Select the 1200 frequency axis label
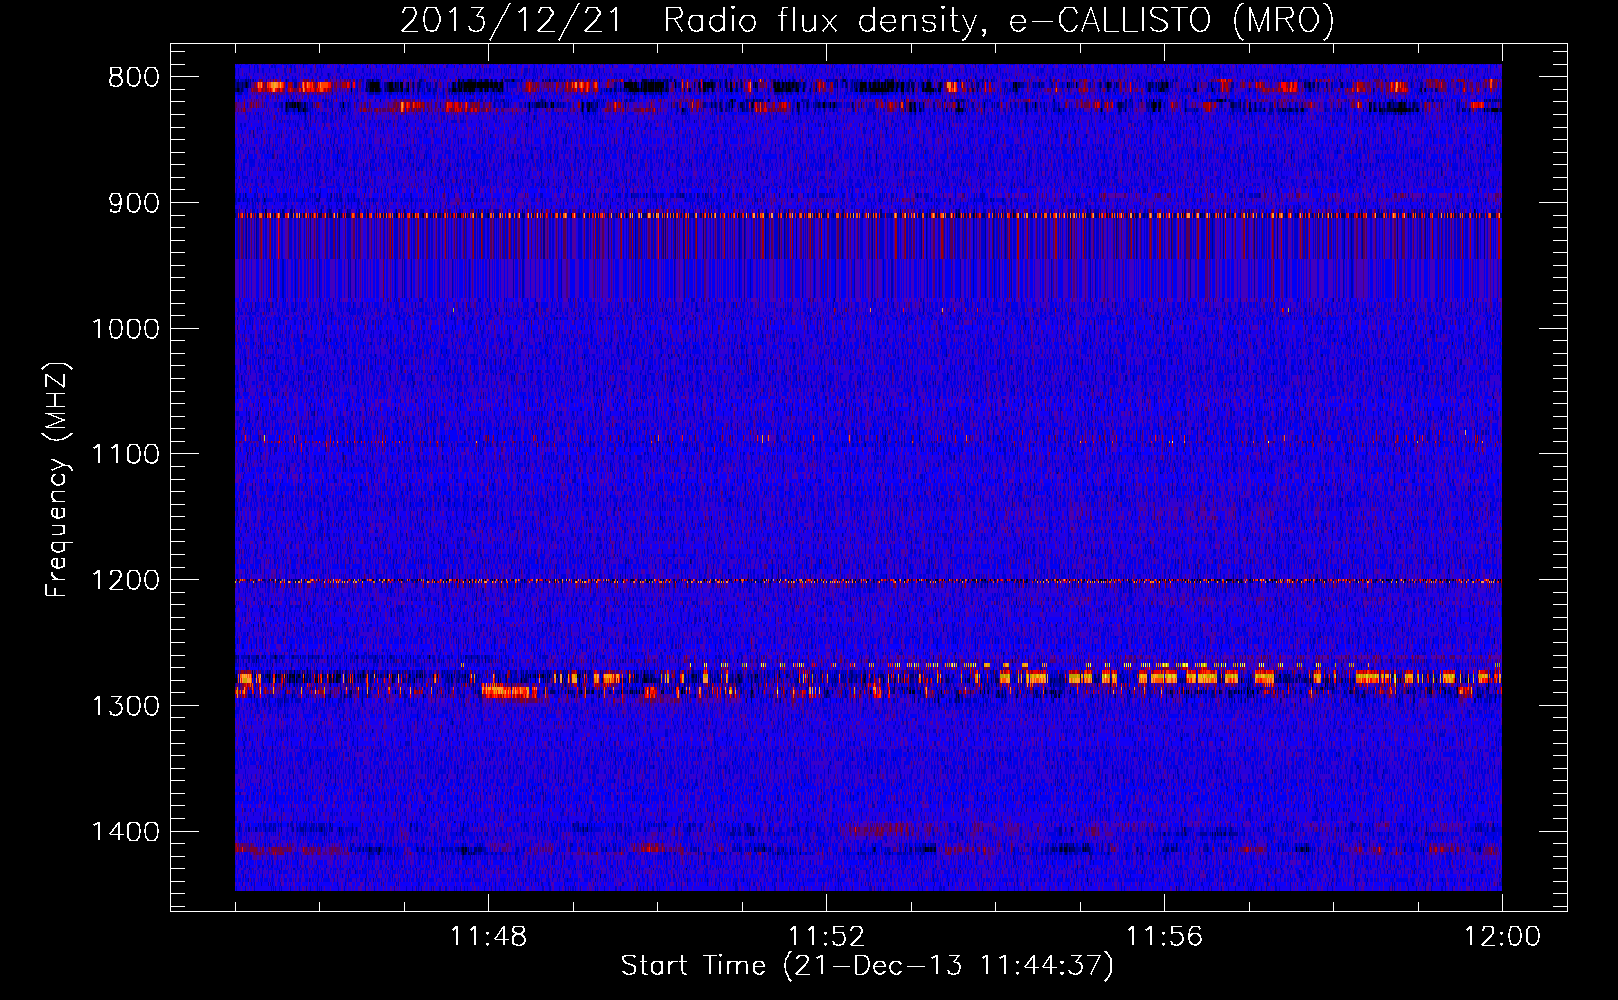The width and height of the screenshot is (1618, 1000). pyautogui.click(x=126, y=581)
